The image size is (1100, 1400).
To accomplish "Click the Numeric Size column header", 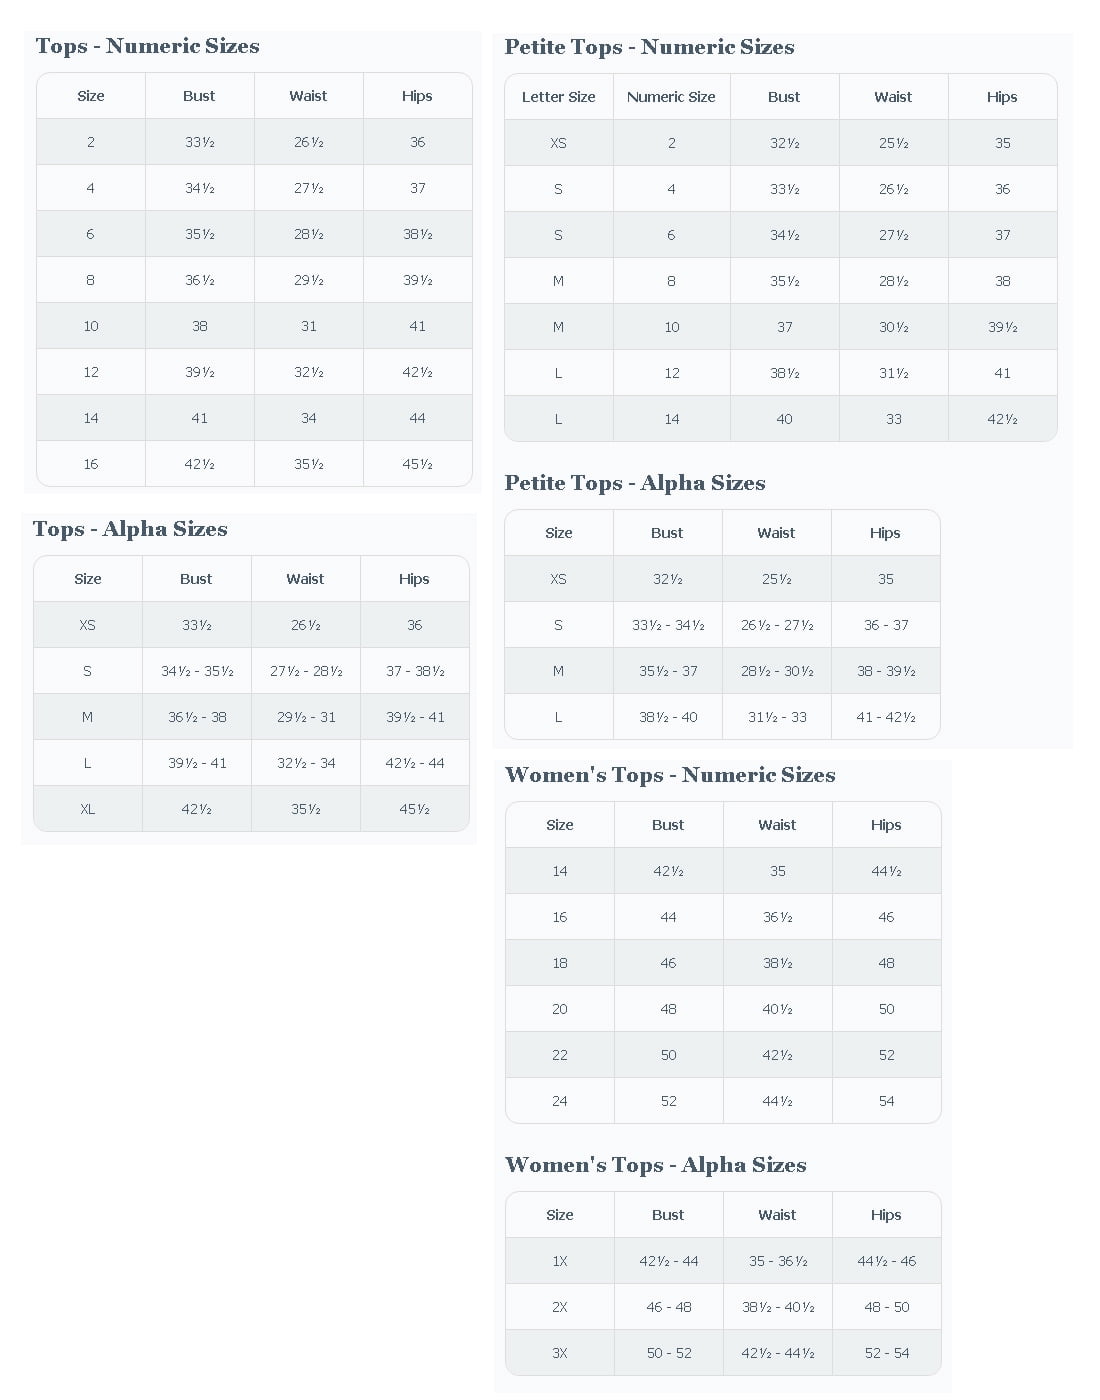I will pos(671,97).
